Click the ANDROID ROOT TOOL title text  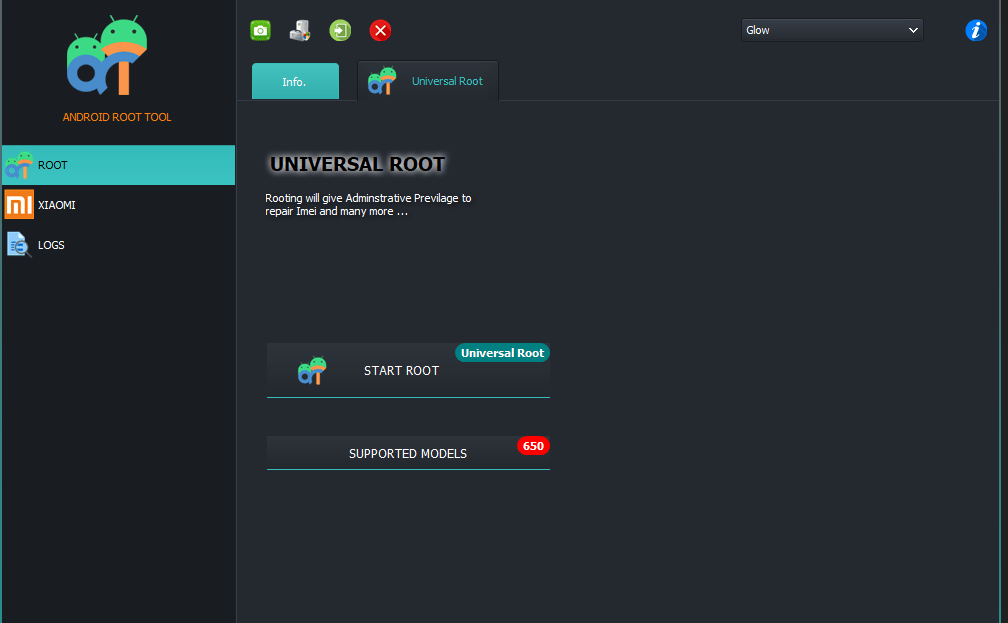[117, 117]
